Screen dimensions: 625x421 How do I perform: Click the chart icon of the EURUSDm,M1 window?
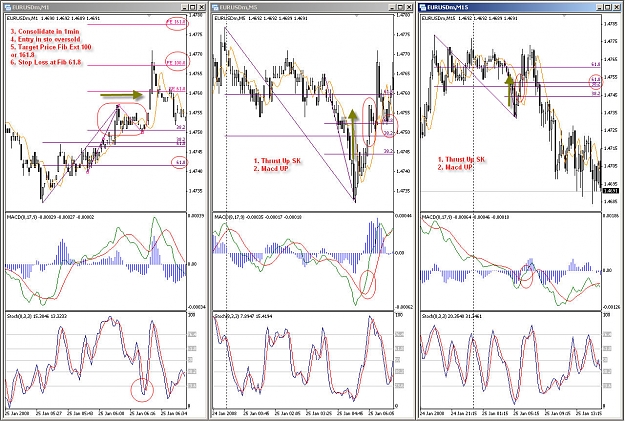7,7
